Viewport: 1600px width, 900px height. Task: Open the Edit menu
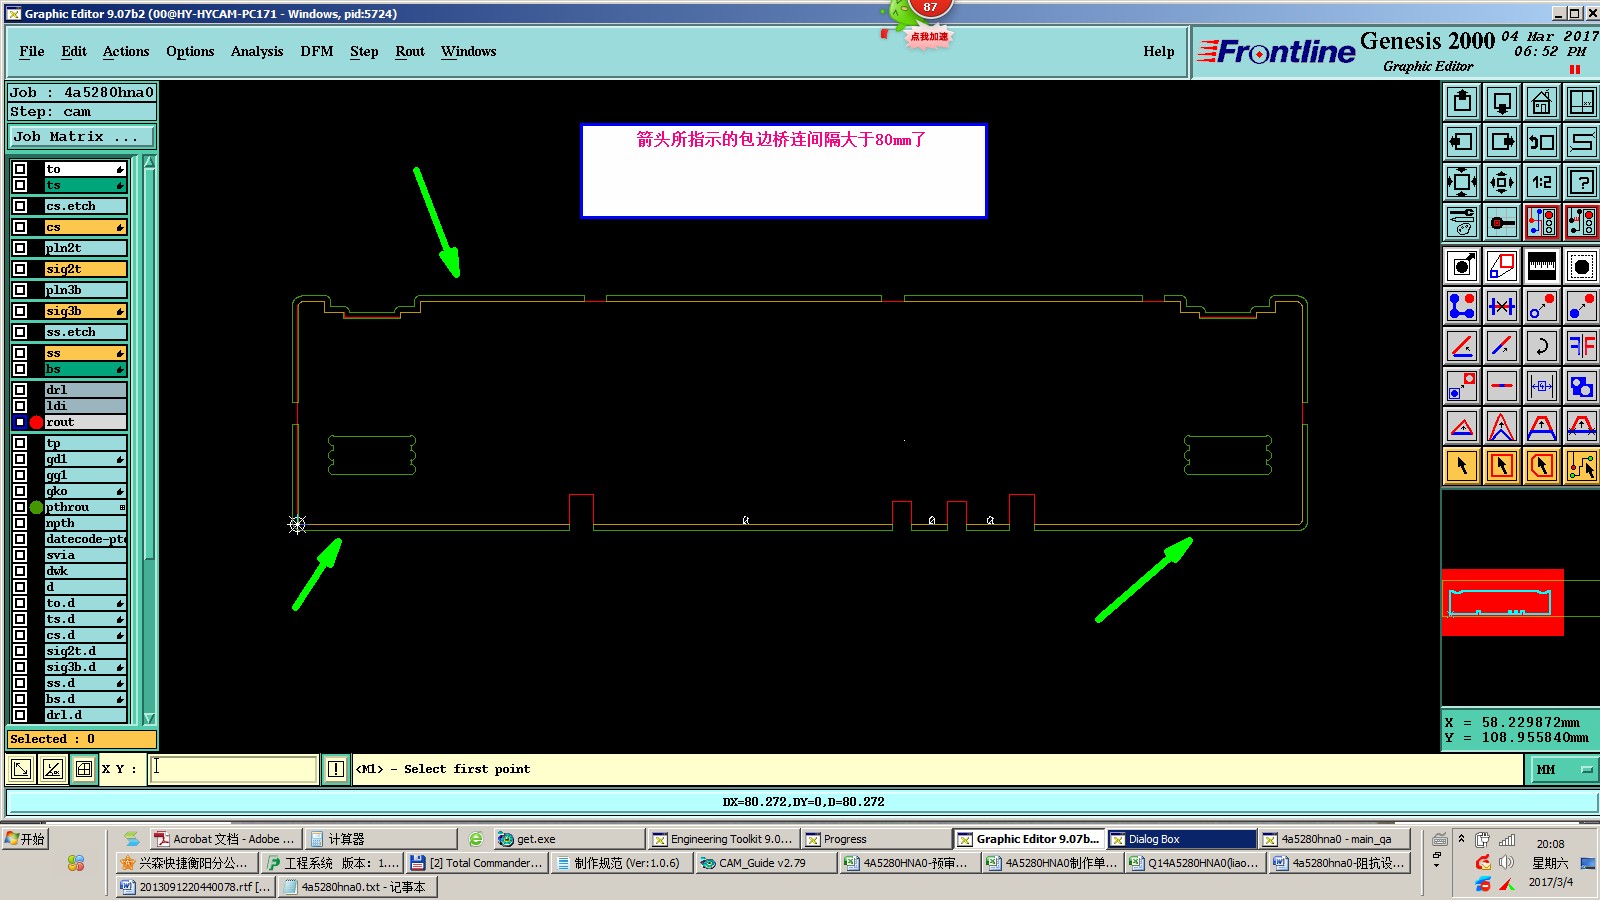pos(74,51)
